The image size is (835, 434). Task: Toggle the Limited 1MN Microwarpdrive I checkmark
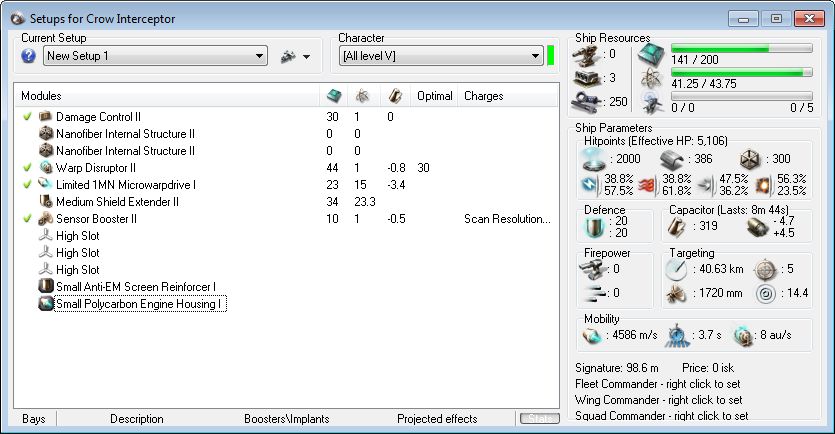point(27,185)
